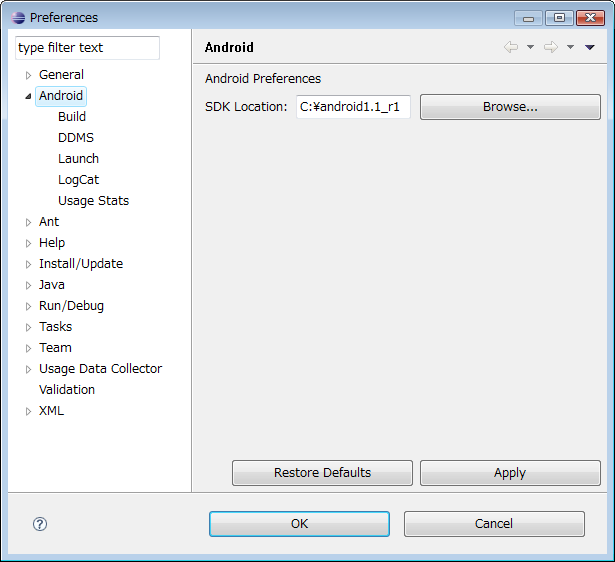Open the back history dropdown arrow
Screen dimensions: 615x562
(530, 47)
